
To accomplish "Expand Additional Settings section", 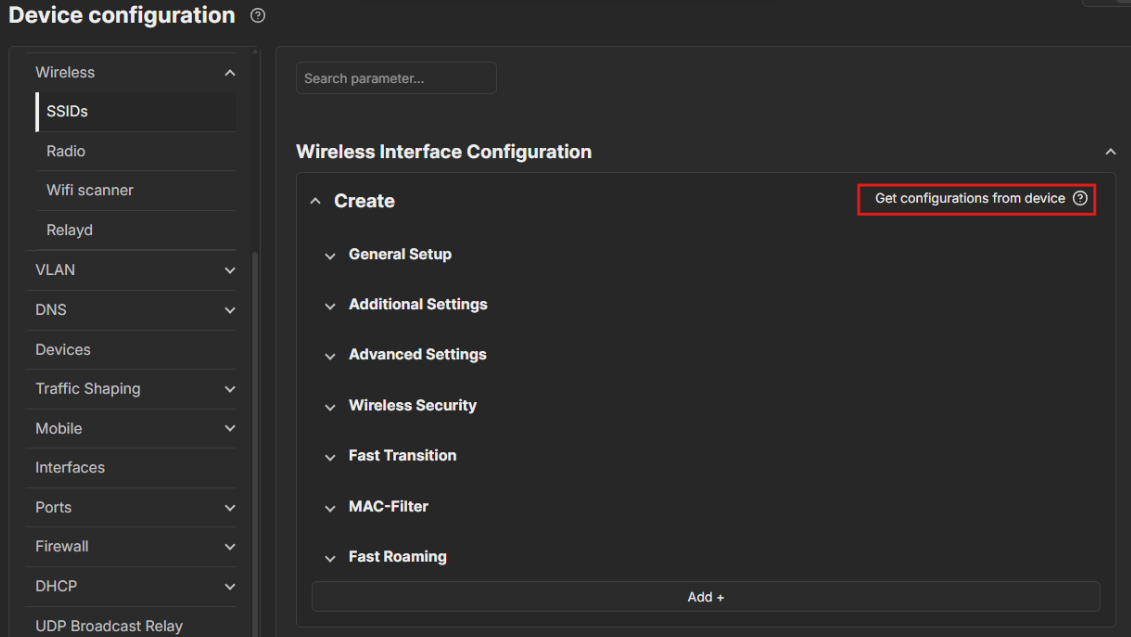I will coord(330,306).
